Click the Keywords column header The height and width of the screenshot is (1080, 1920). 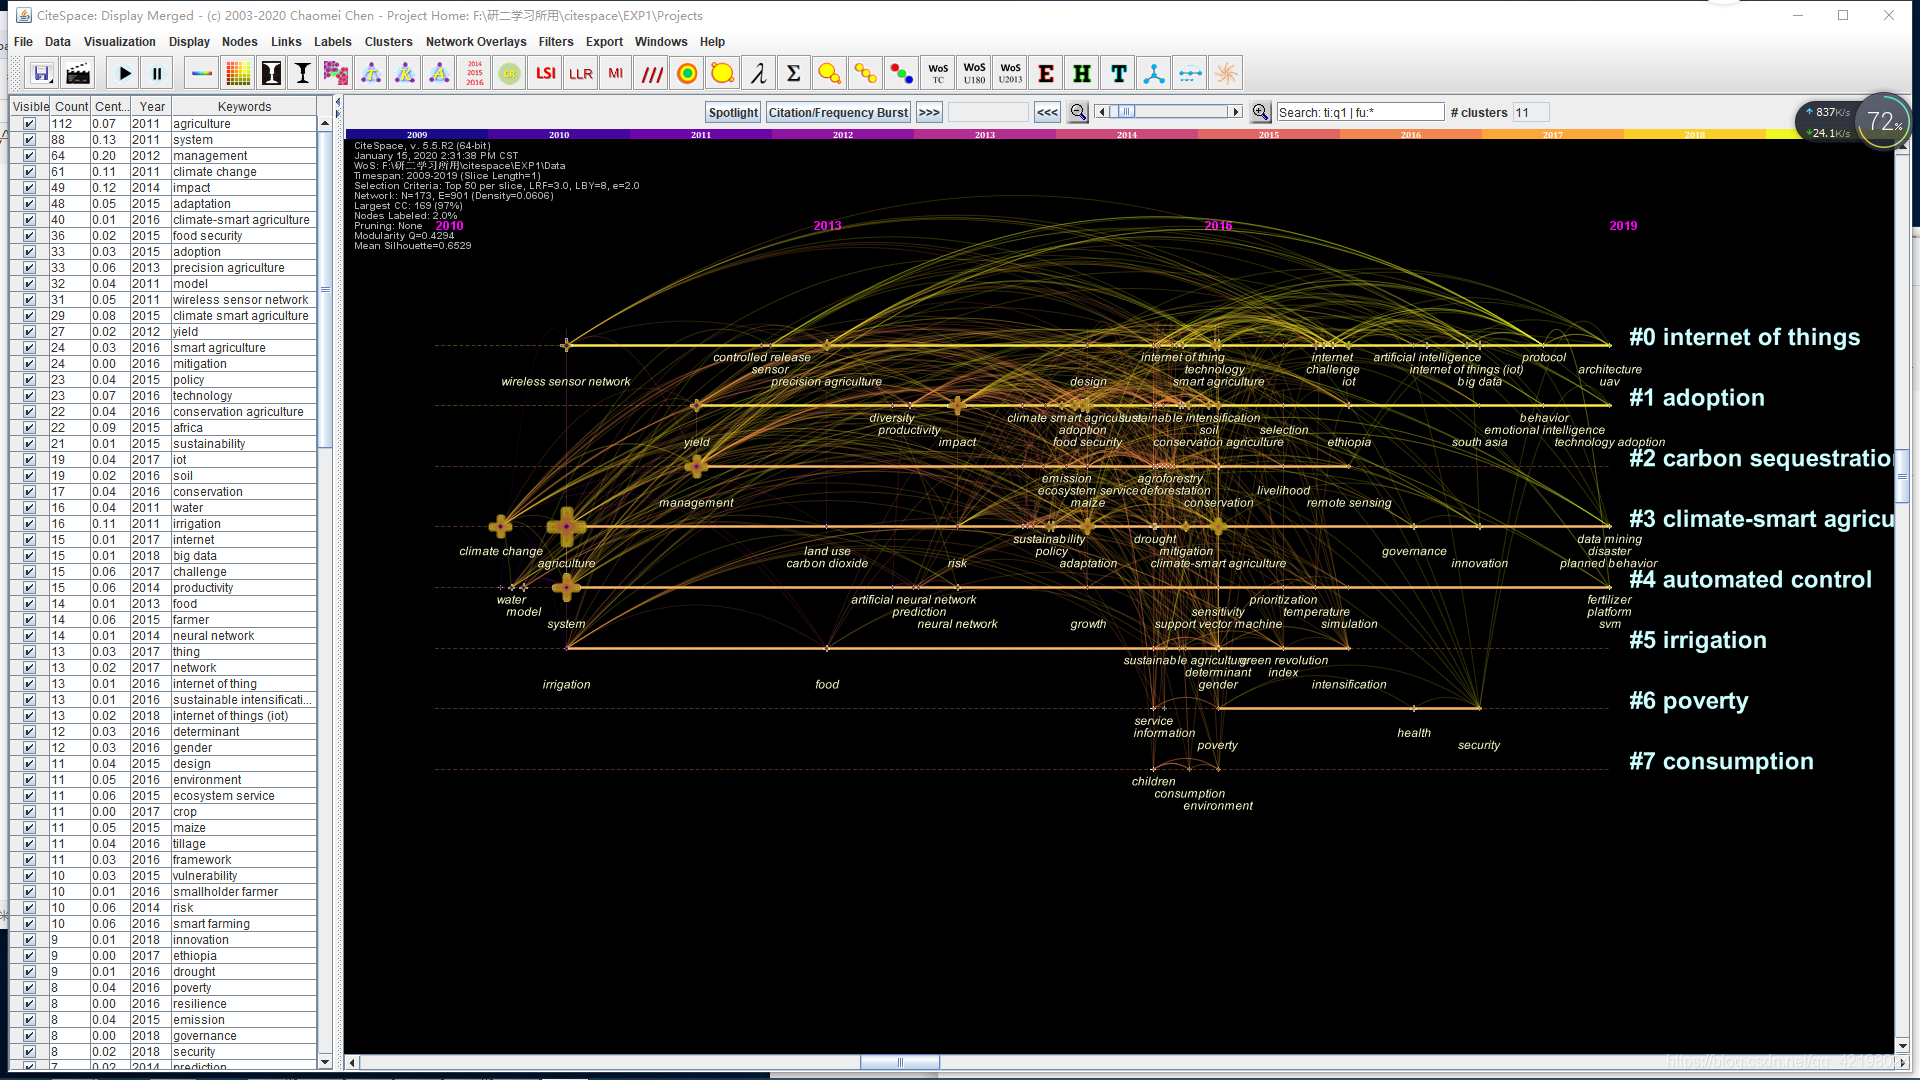click(244, 106)
